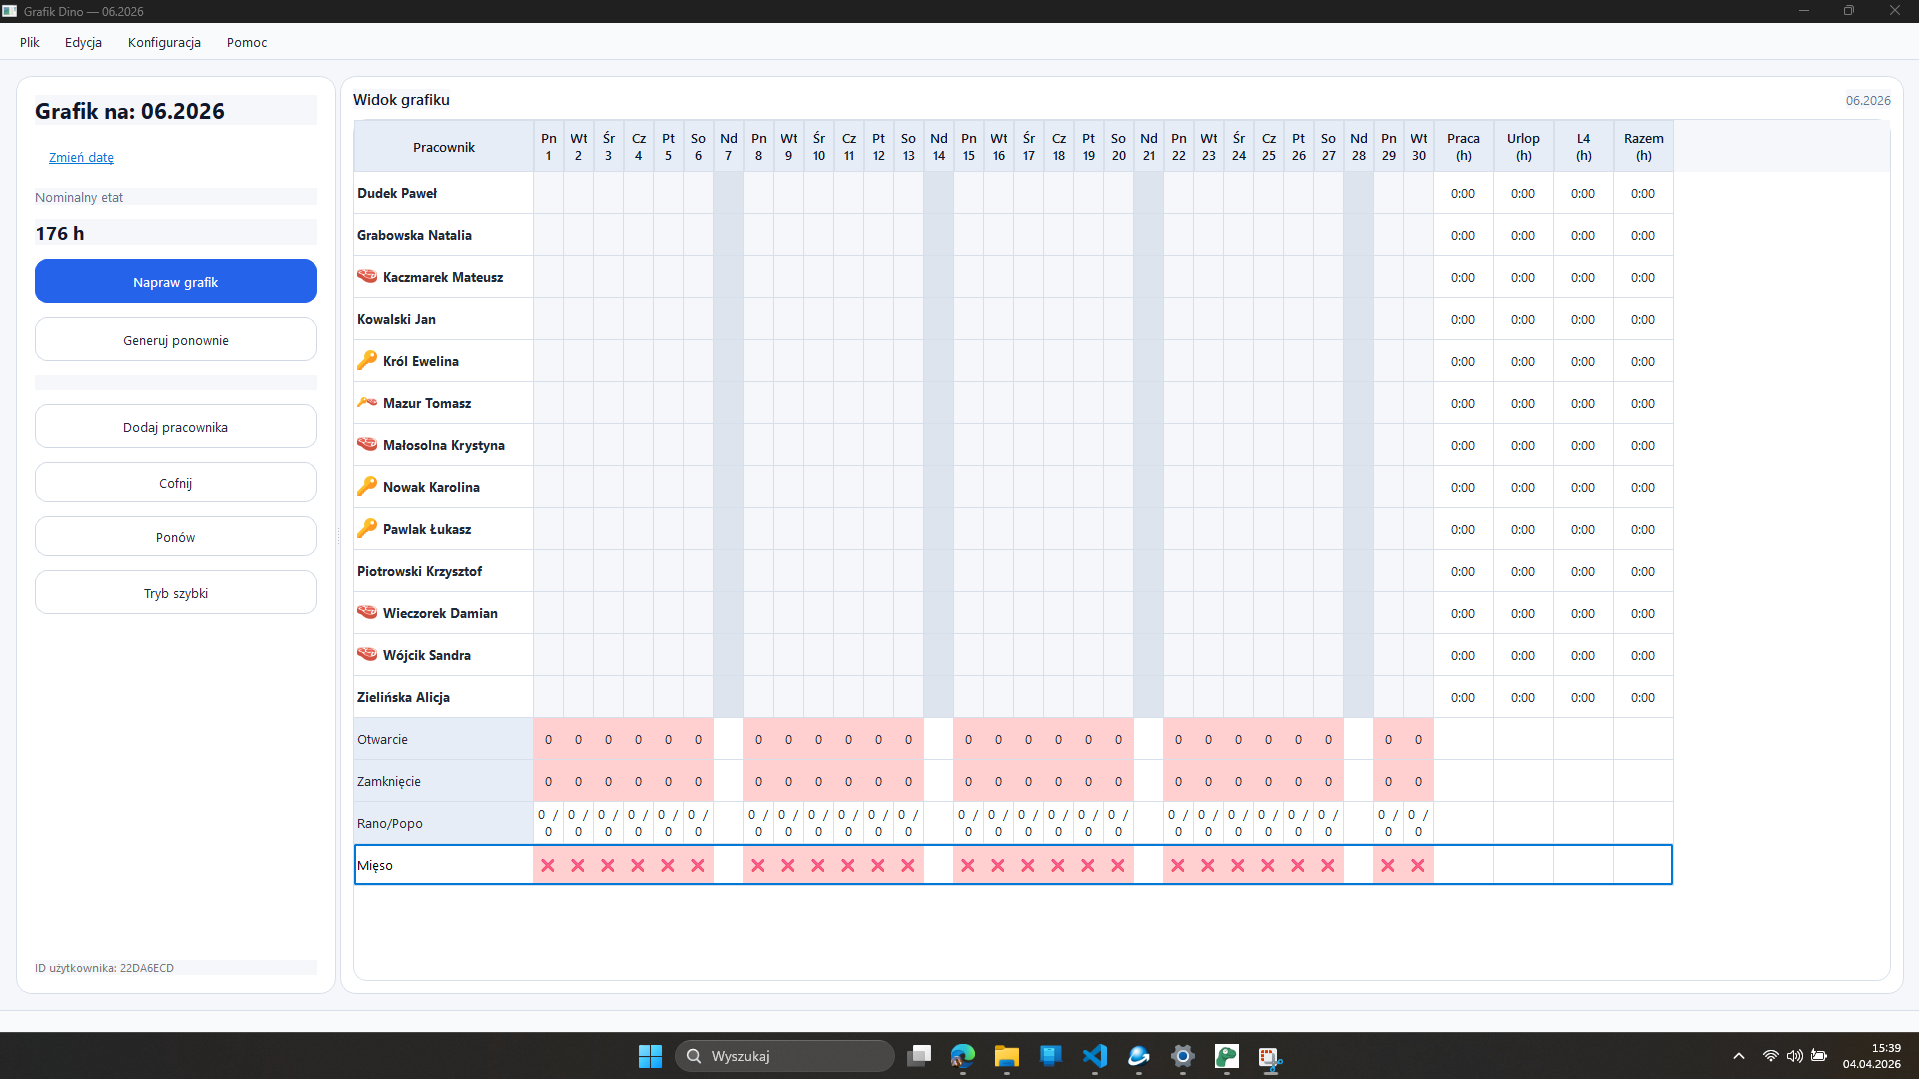This screenshot has height=1079, width=1919.
Task: Open the Plik menu
Action: (30, 42)
